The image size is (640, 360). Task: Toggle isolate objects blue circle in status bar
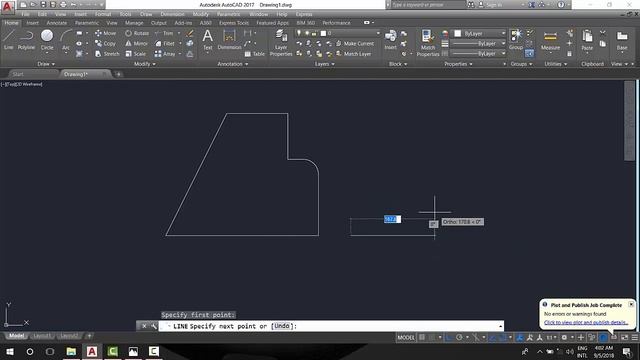[603, 337]
